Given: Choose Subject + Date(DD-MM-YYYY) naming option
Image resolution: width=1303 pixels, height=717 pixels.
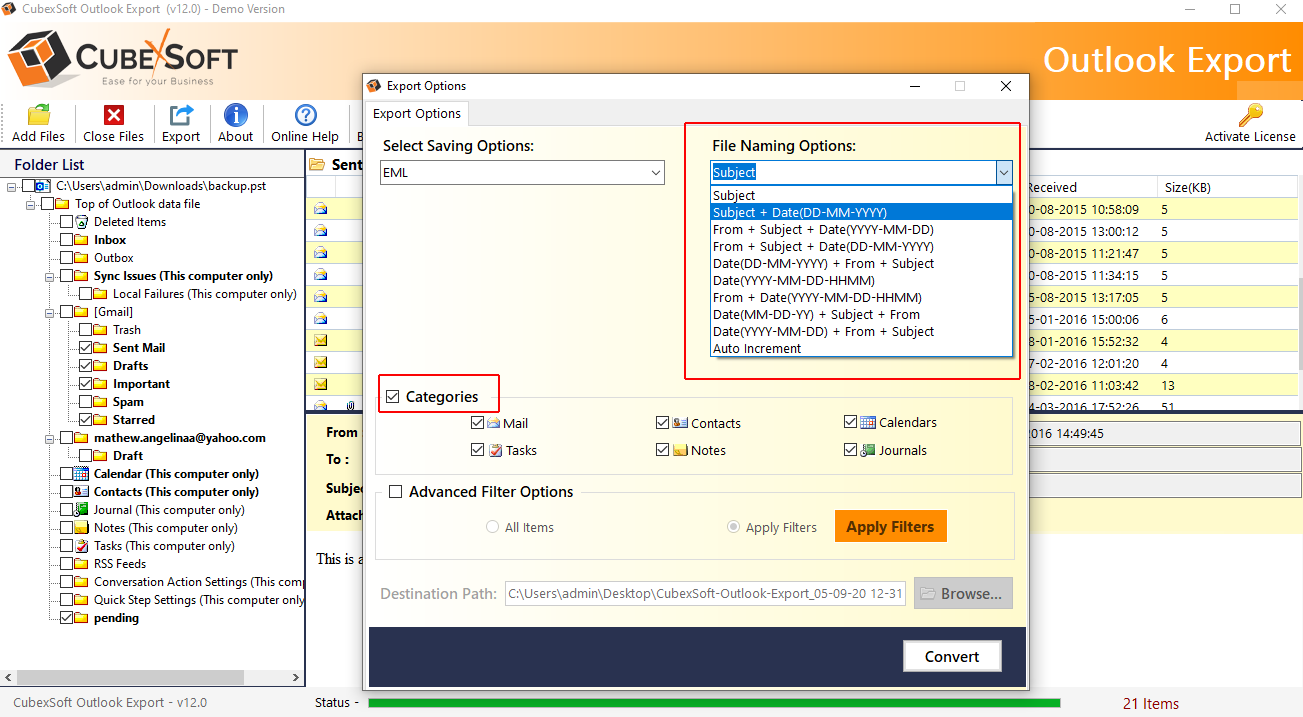Looking at the screenshot, I should (x=861, y=212).
